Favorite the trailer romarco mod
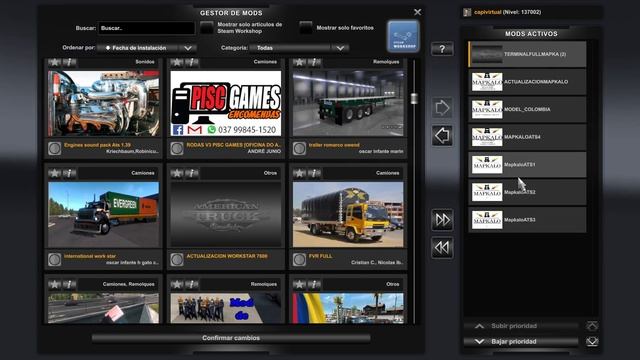Image resolution: width=640 pixels, height=360 pixels. coord(299,62)
